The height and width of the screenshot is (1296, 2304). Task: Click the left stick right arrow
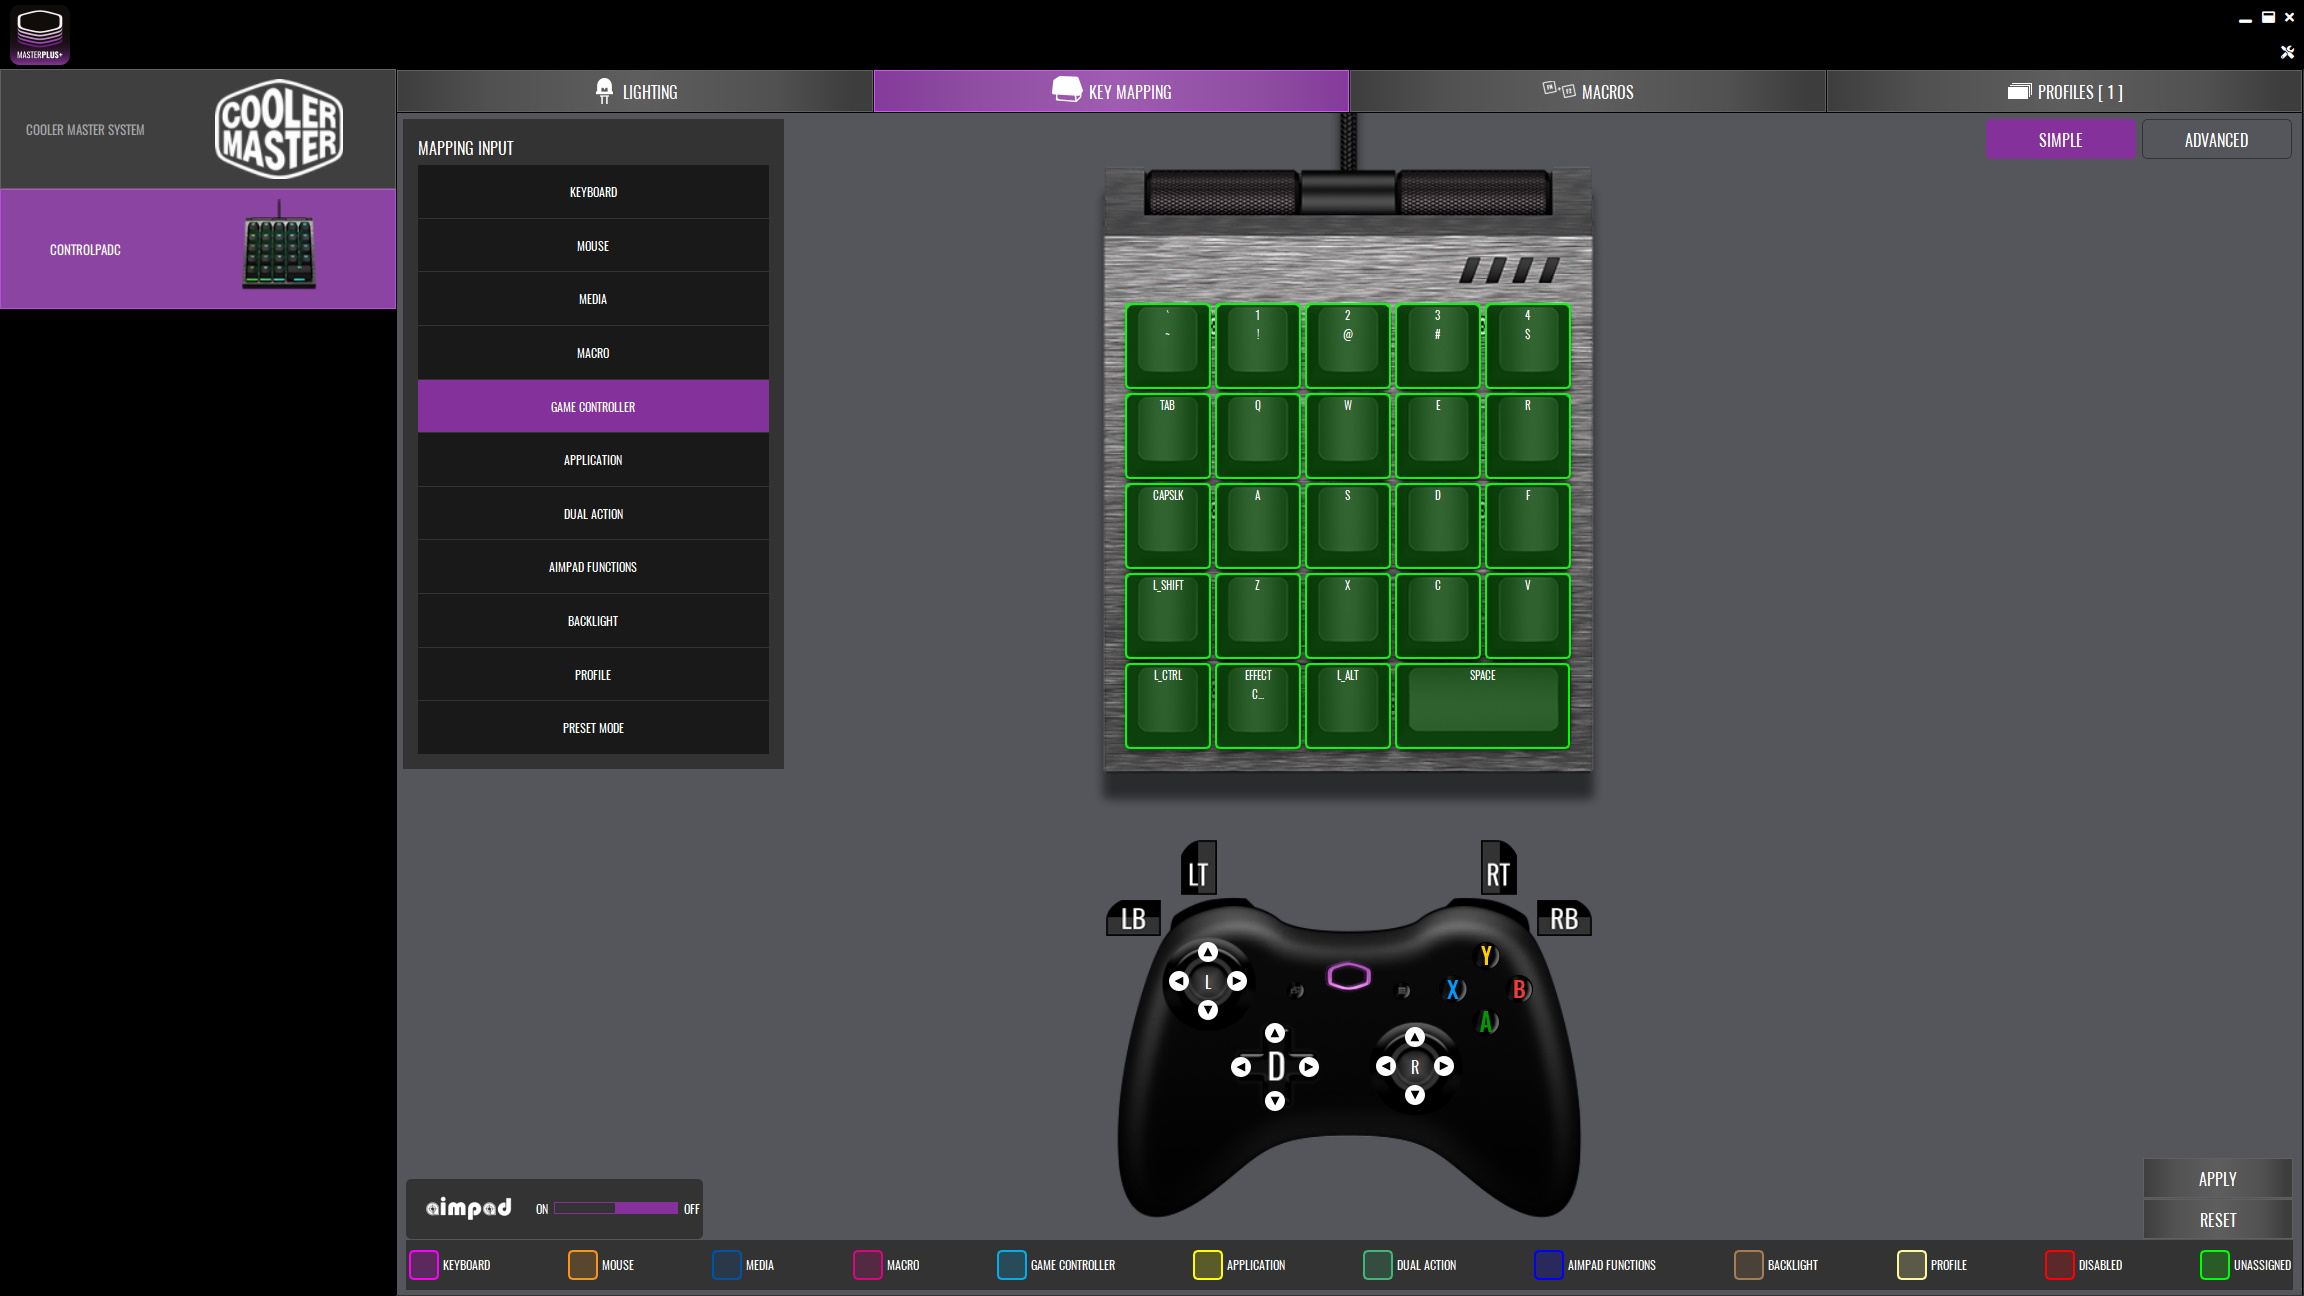pyautogui.click(x=1237, y=981)
